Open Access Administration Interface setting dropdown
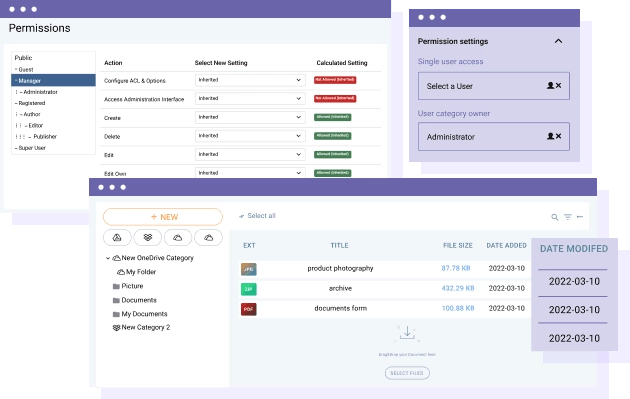Image resolution: width=630 pixels, height=399 pixels. click(x=250, y=98)
